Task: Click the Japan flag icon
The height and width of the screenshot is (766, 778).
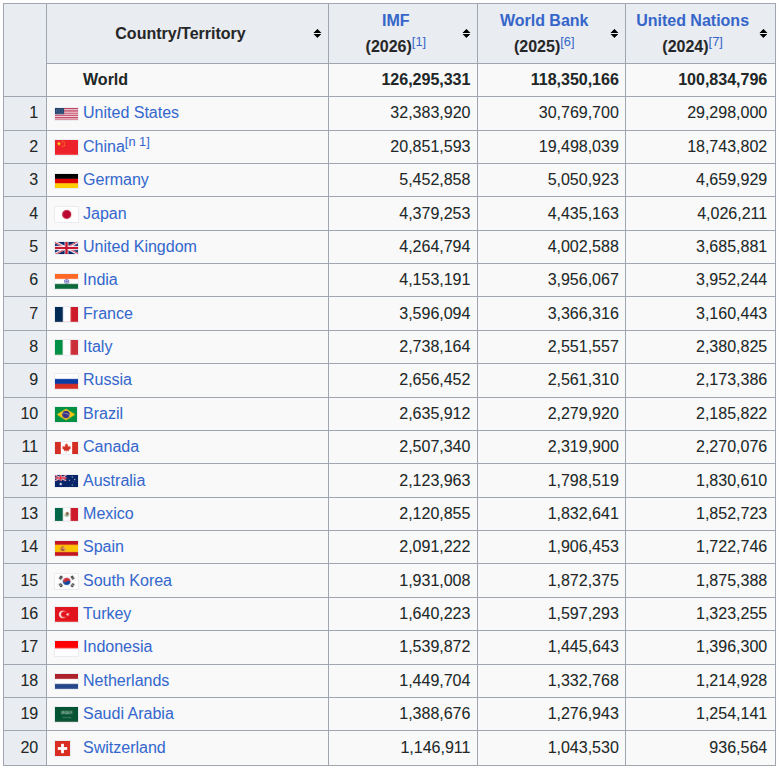Action: coord(66,214)
